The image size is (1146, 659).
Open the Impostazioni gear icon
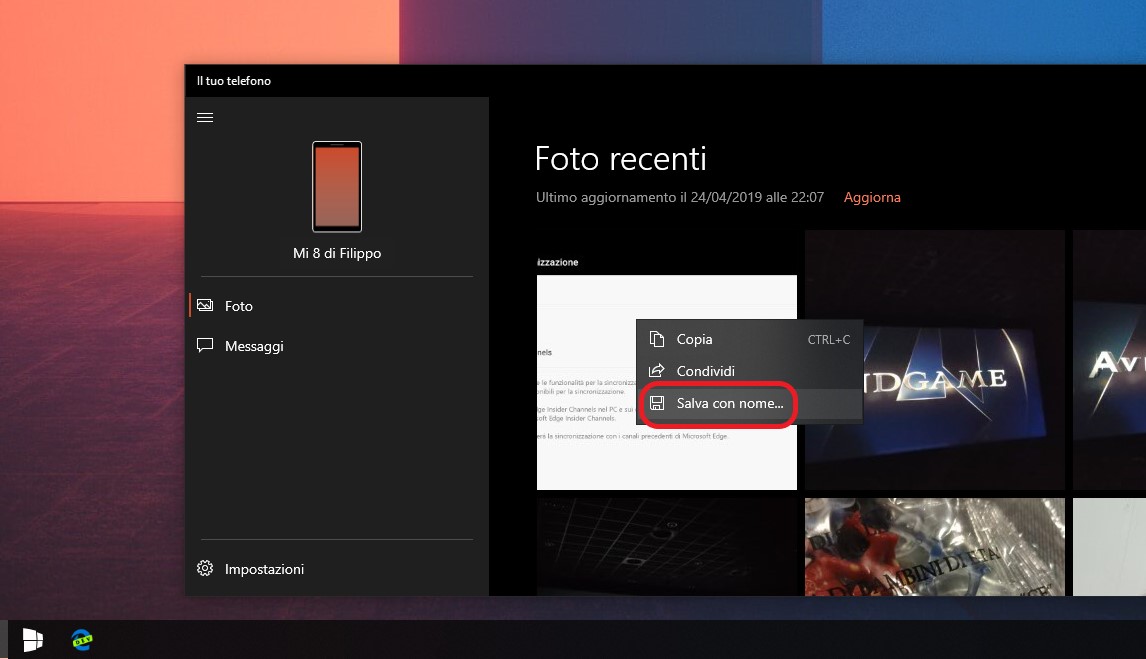tap(205, 568)
